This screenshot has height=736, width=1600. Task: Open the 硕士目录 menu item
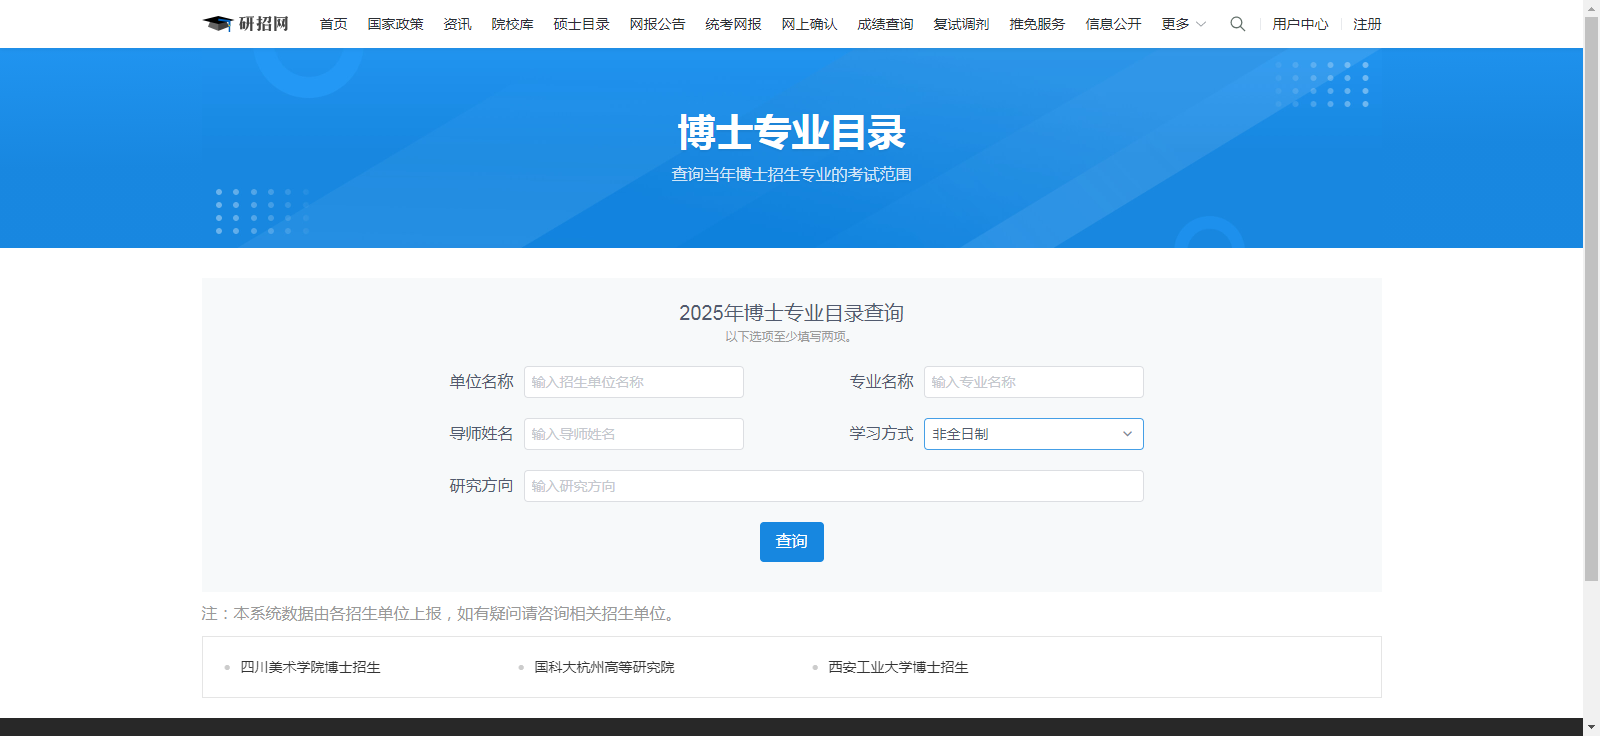pyautogui.click(x=581, y=24)
